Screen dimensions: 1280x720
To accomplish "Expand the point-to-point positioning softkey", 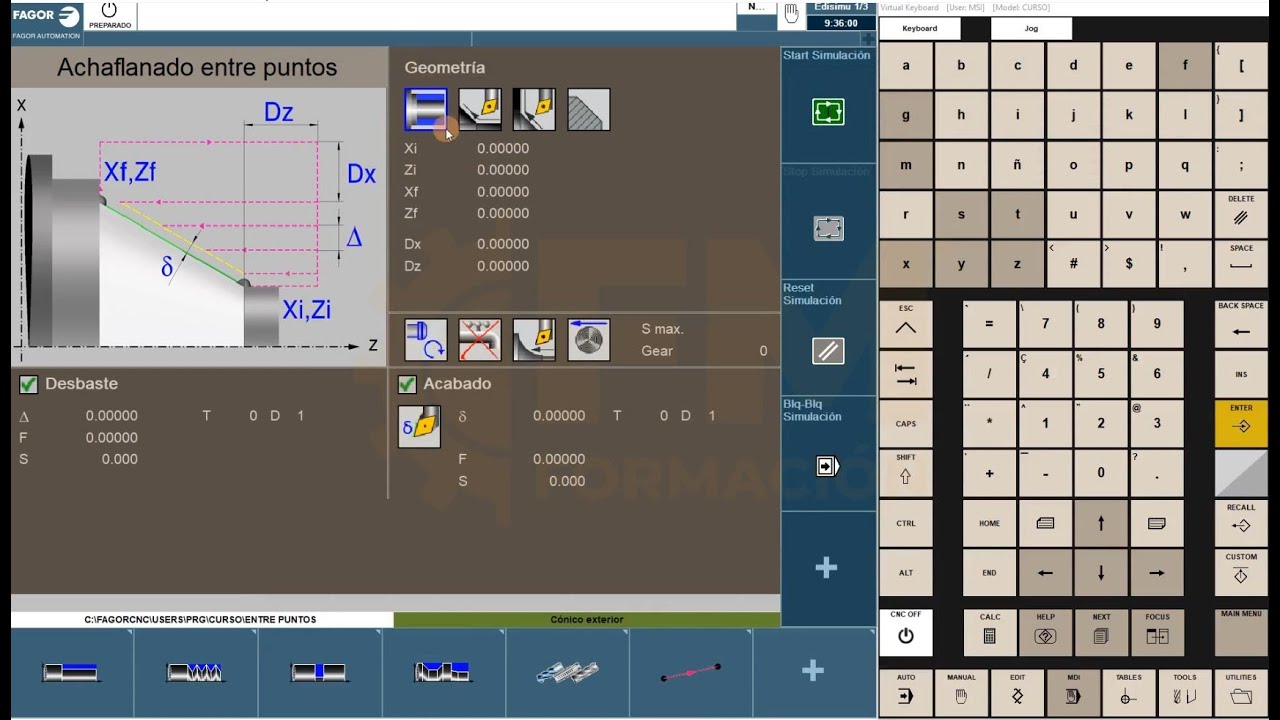I will (x=691, y=672).
